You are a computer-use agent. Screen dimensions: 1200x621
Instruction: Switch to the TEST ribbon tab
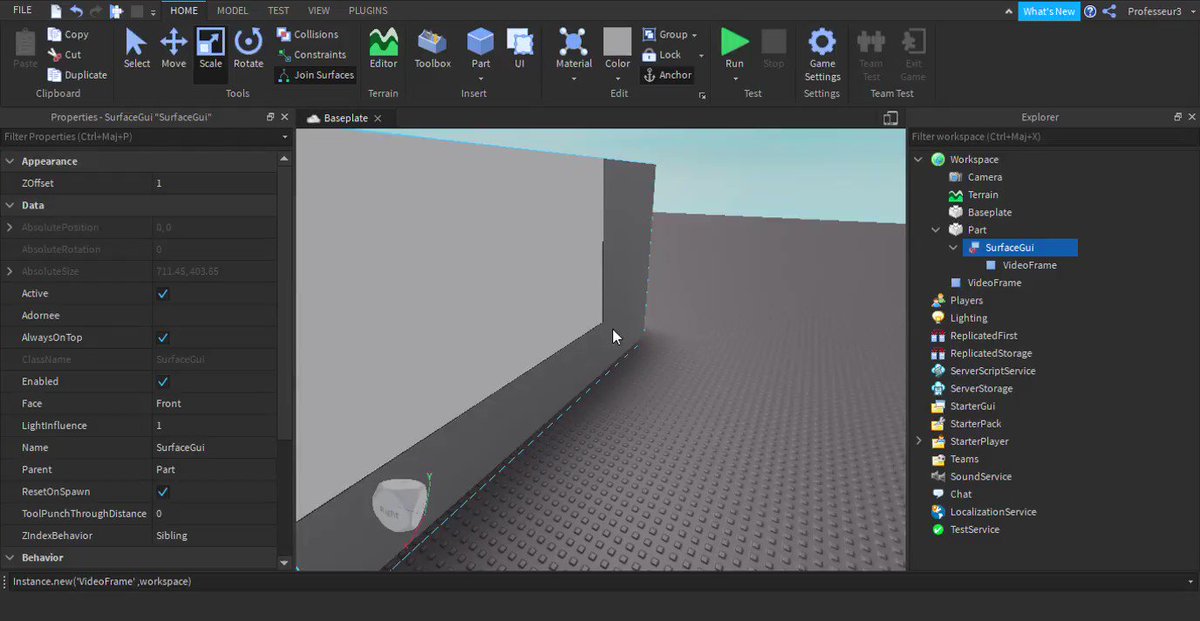278,10
